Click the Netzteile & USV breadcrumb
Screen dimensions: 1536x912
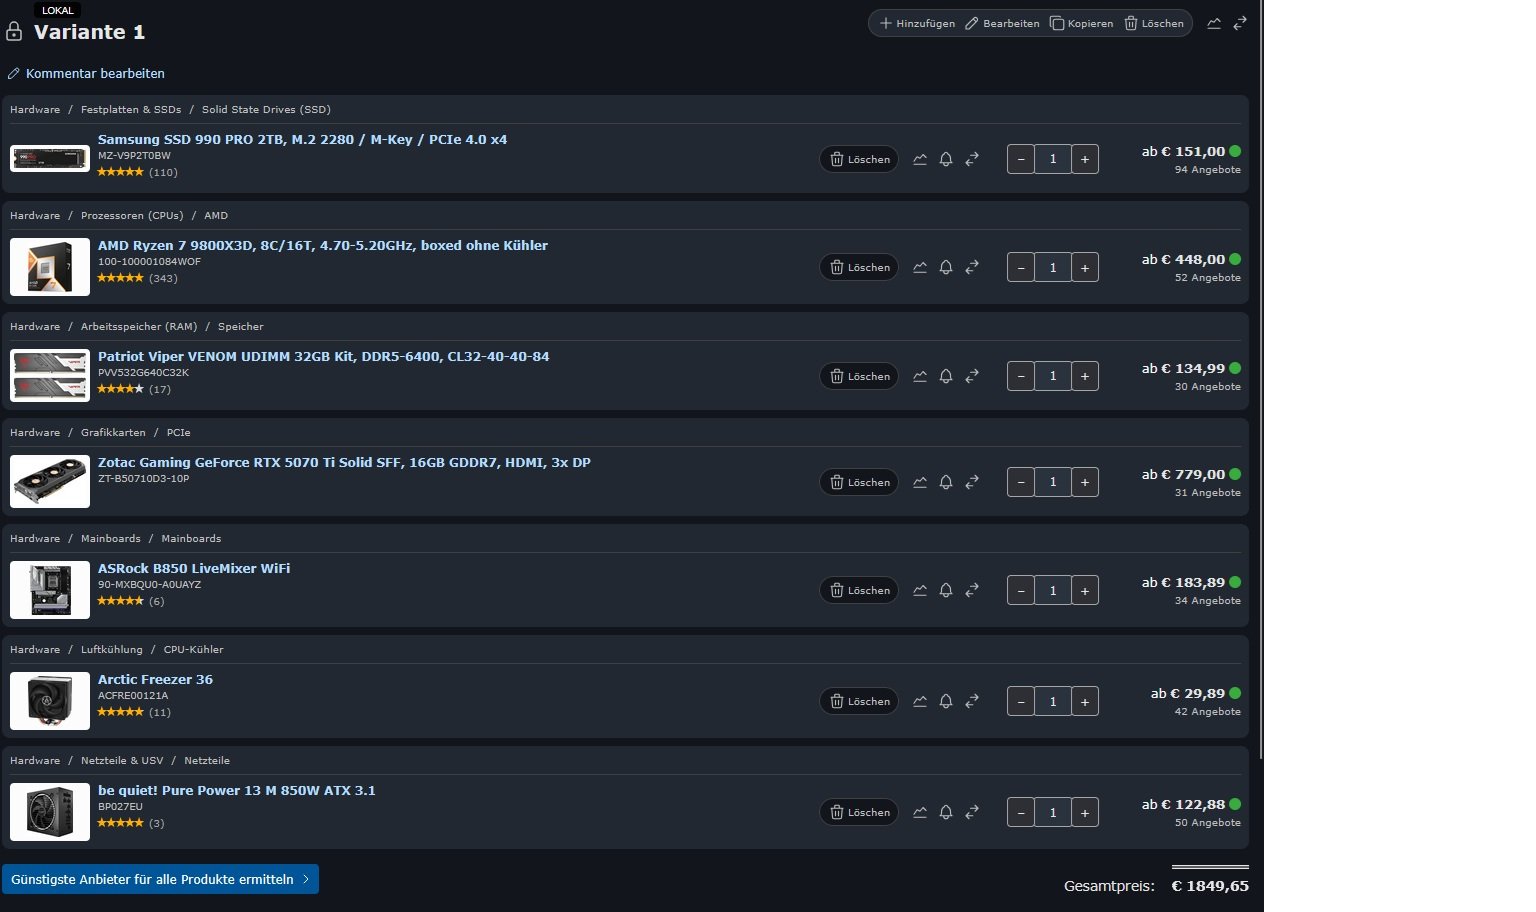click(x=122, y=760)
